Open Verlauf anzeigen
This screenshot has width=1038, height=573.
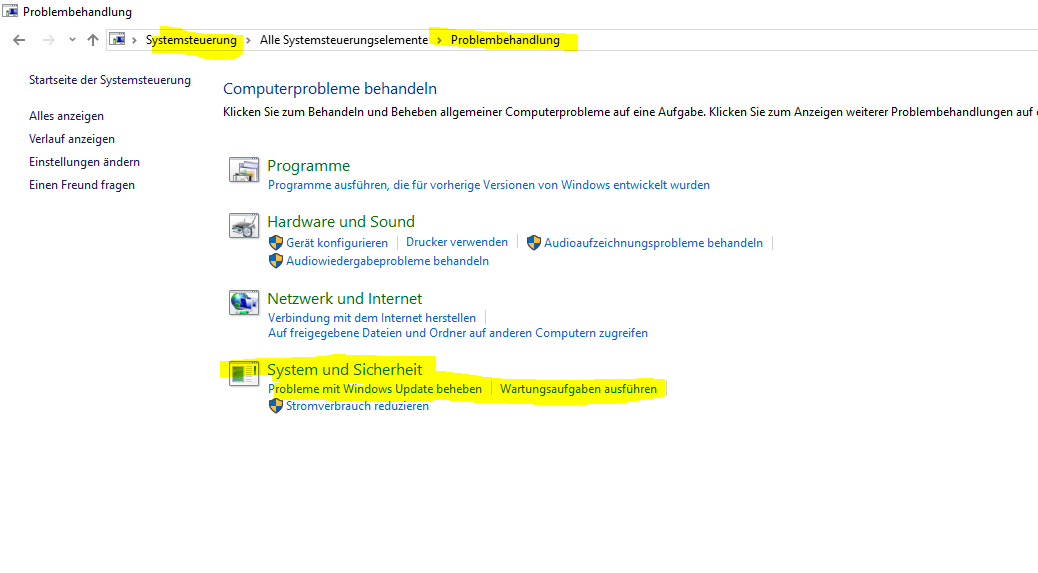coord(71,139)
